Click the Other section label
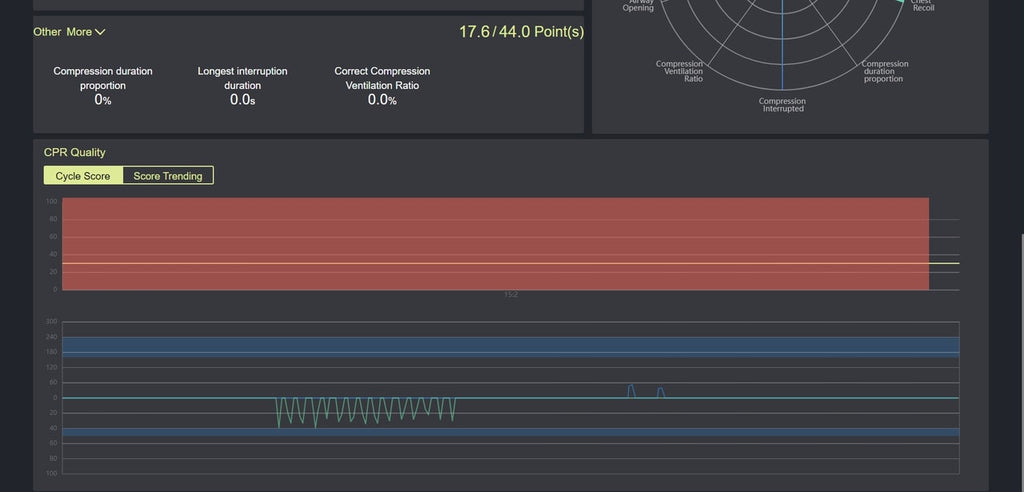 47,32
